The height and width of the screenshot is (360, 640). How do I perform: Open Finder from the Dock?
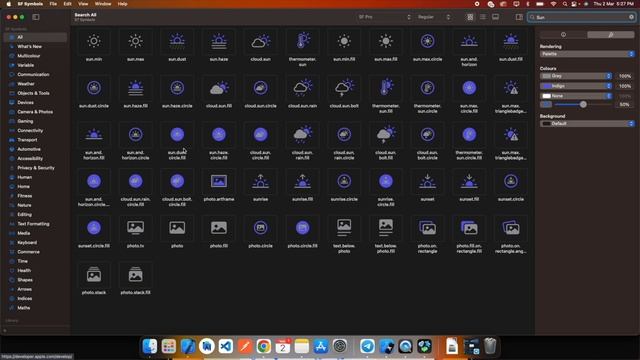[150, 346]
